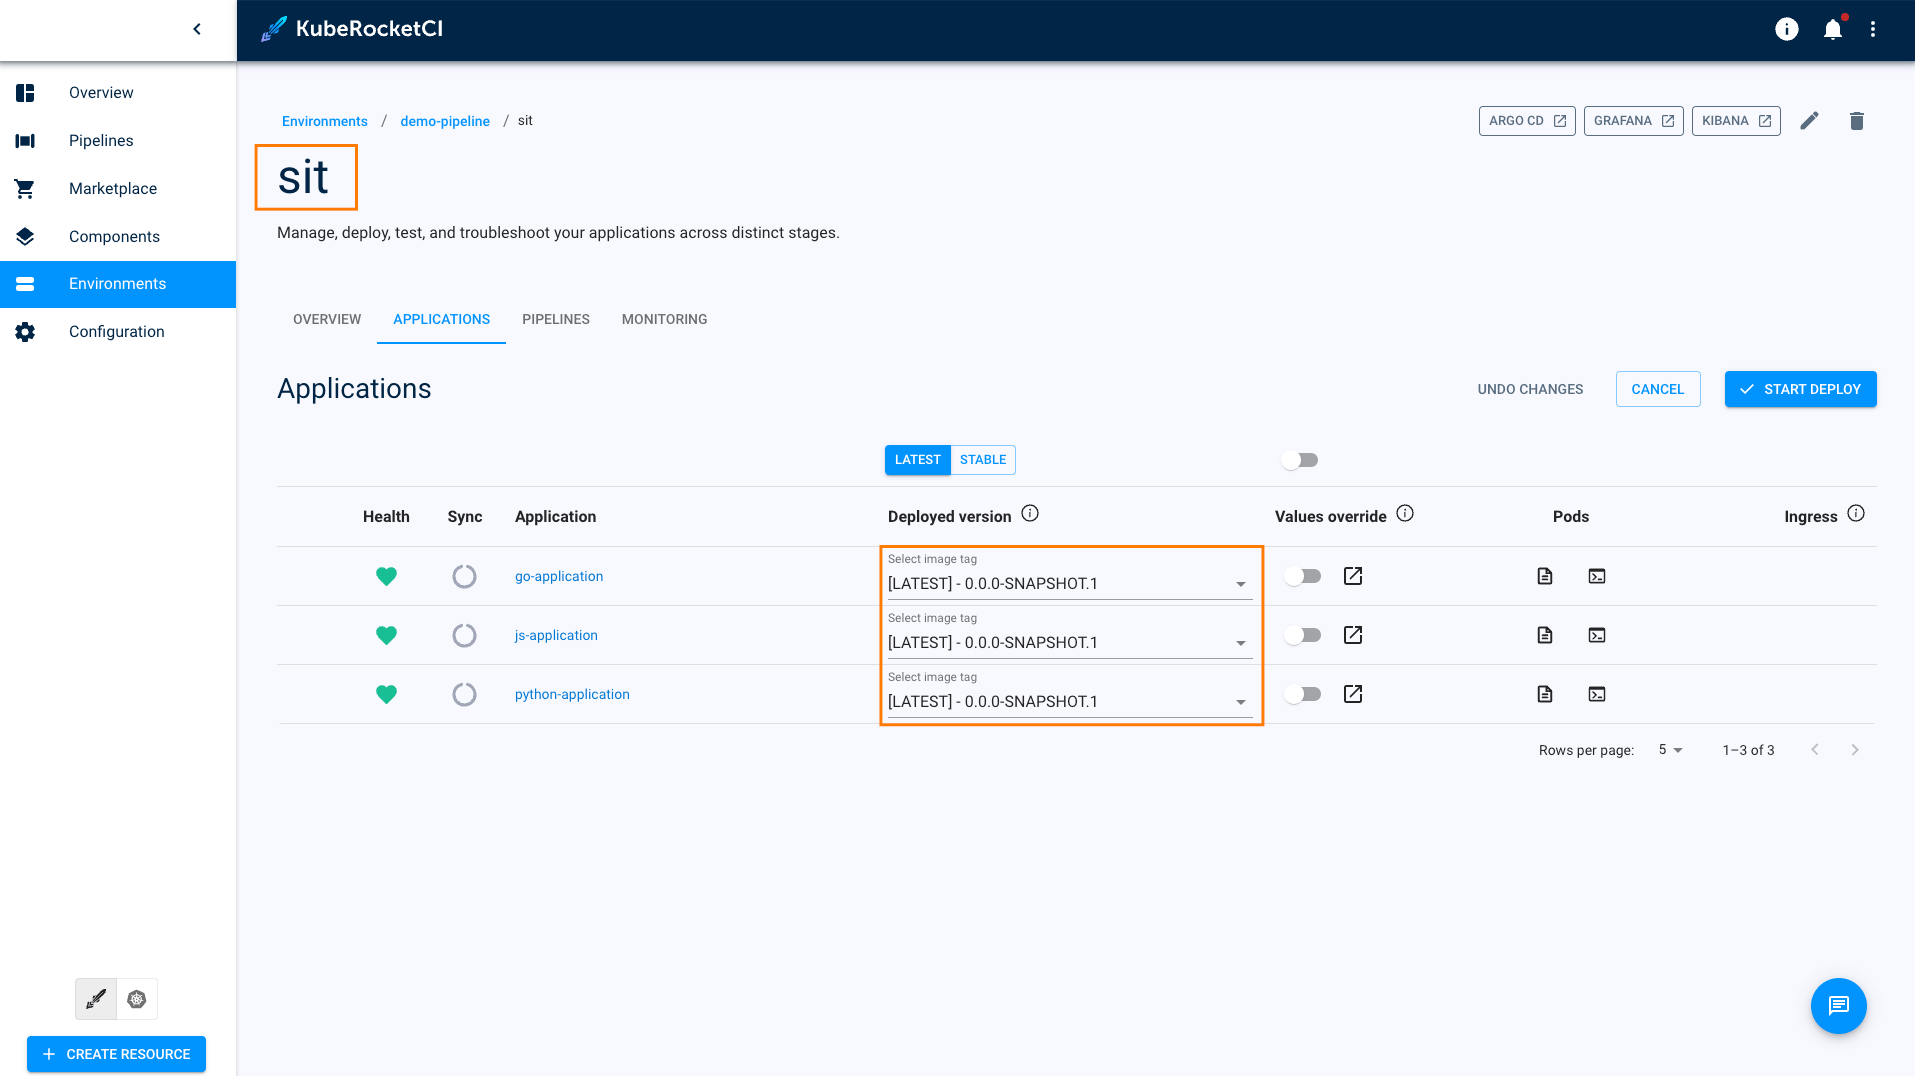Collapse the sidebar with chevron arrow
This screenshot has width=1915, height=1076.
coord(197,29)
